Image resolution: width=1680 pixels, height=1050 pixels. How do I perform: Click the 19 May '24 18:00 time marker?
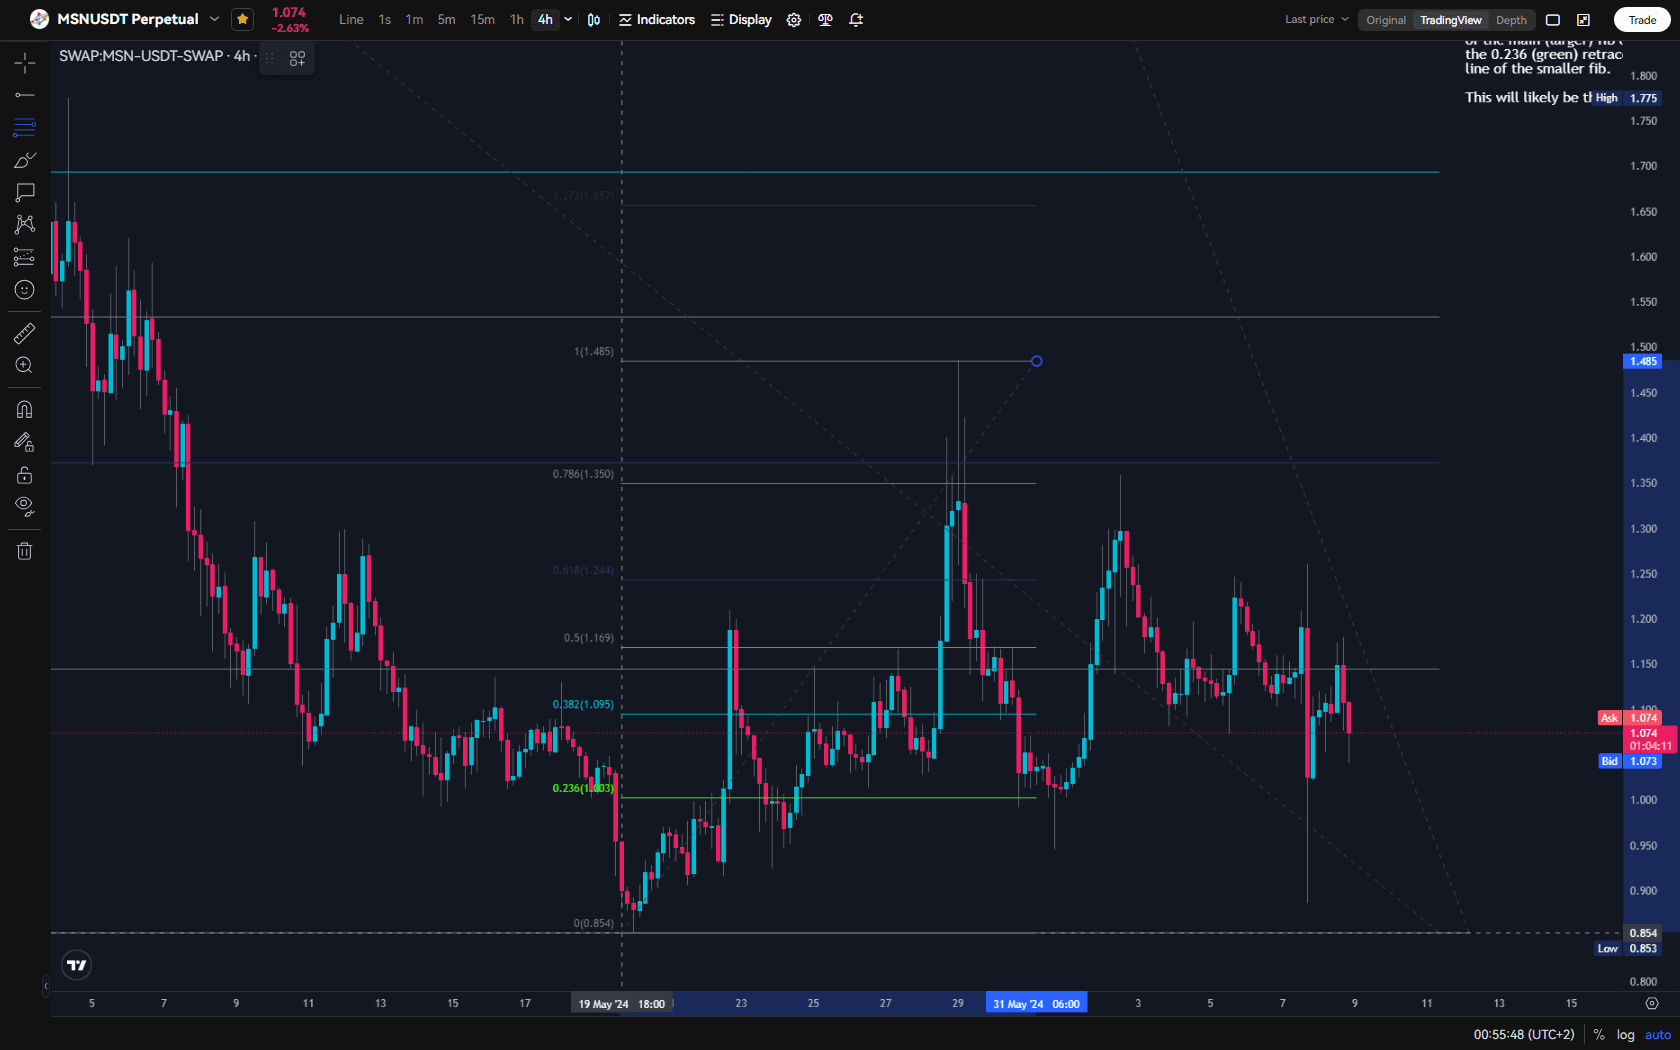[622, 1004]
